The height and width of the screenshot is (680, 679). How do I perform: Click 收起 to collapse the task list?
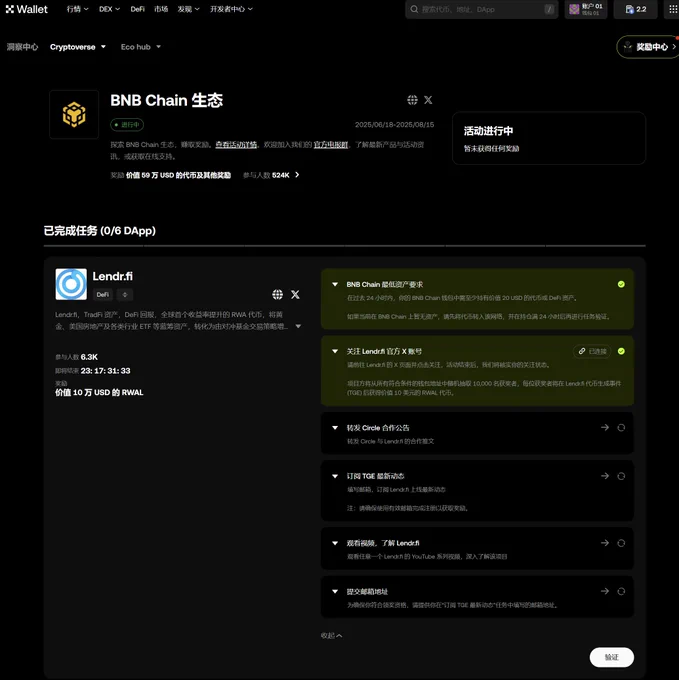[x=331, y=635]
